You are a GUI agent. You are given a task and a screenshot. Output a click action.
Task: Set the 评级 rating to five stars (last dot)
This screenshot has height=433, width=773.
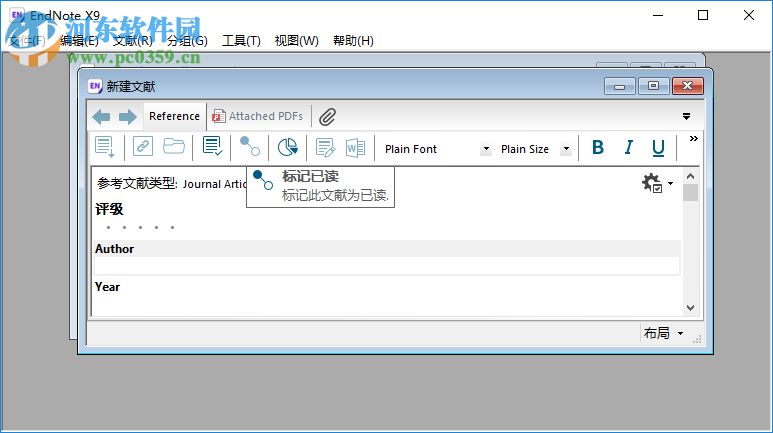point(173,227)
